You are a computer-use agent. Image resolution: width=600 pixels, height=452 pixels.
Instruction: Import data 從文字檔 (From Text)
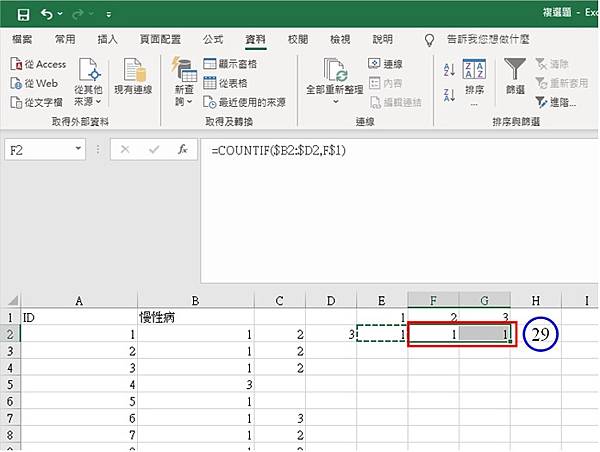coord(37,102)
